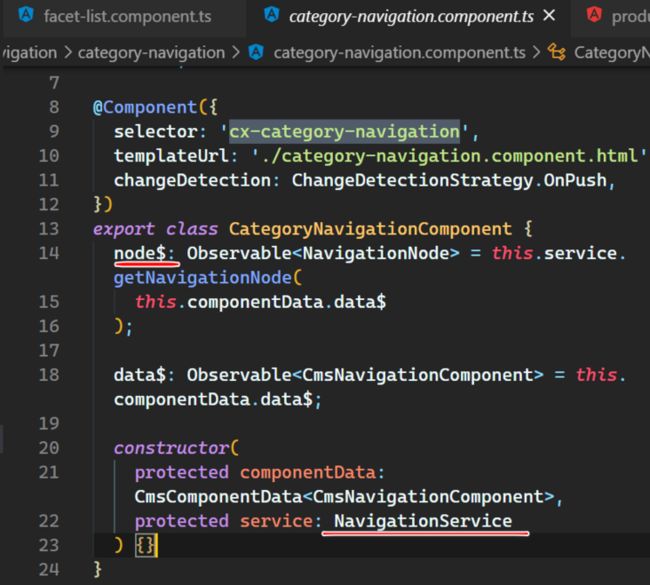Click changeDetection property on line 11

192,180
